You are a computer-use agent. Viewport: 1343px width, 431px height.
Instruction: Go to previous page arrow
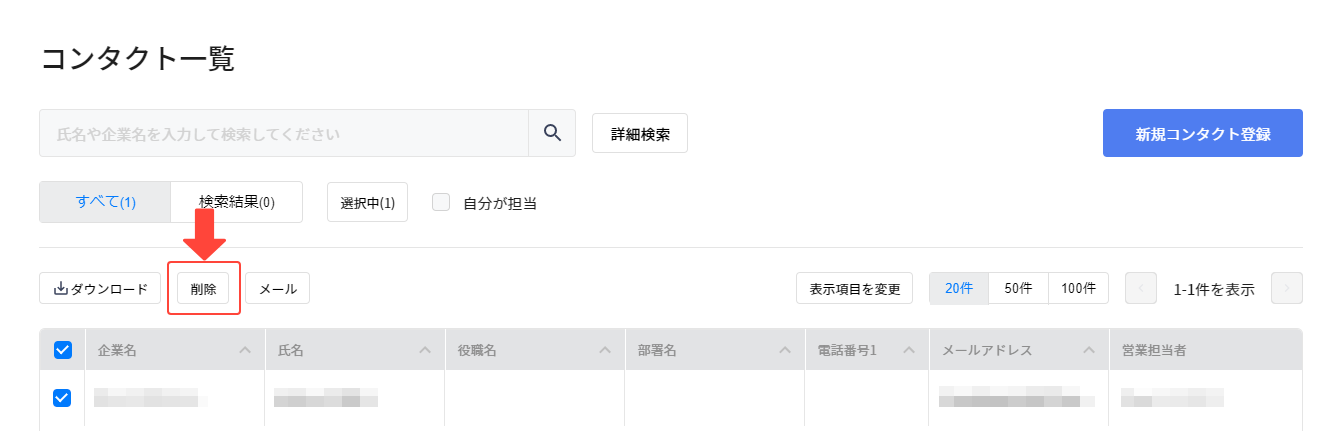pos(1141,288)
